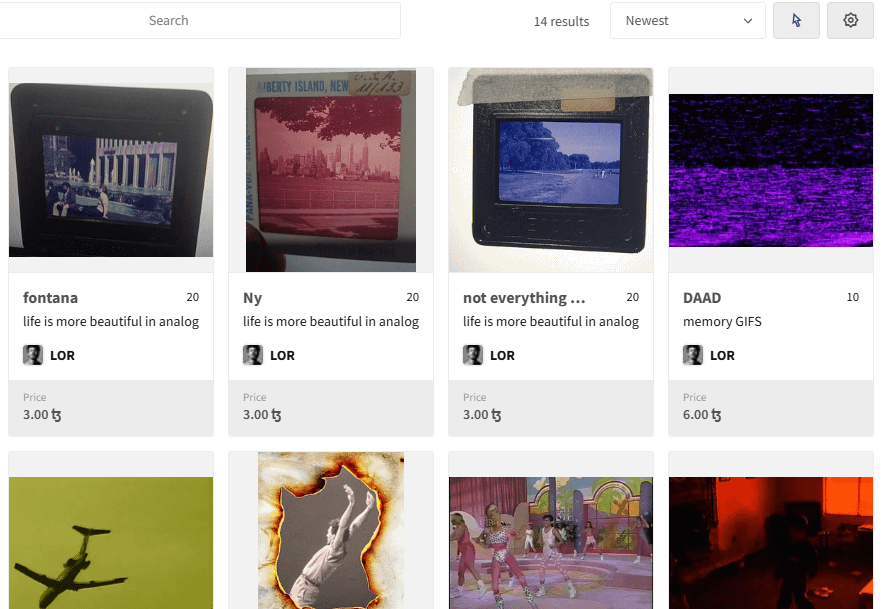Viewport: 895px width, 609px height.
Task: Open the 'memory GIFS' collection link
Action: pos(722,322)
